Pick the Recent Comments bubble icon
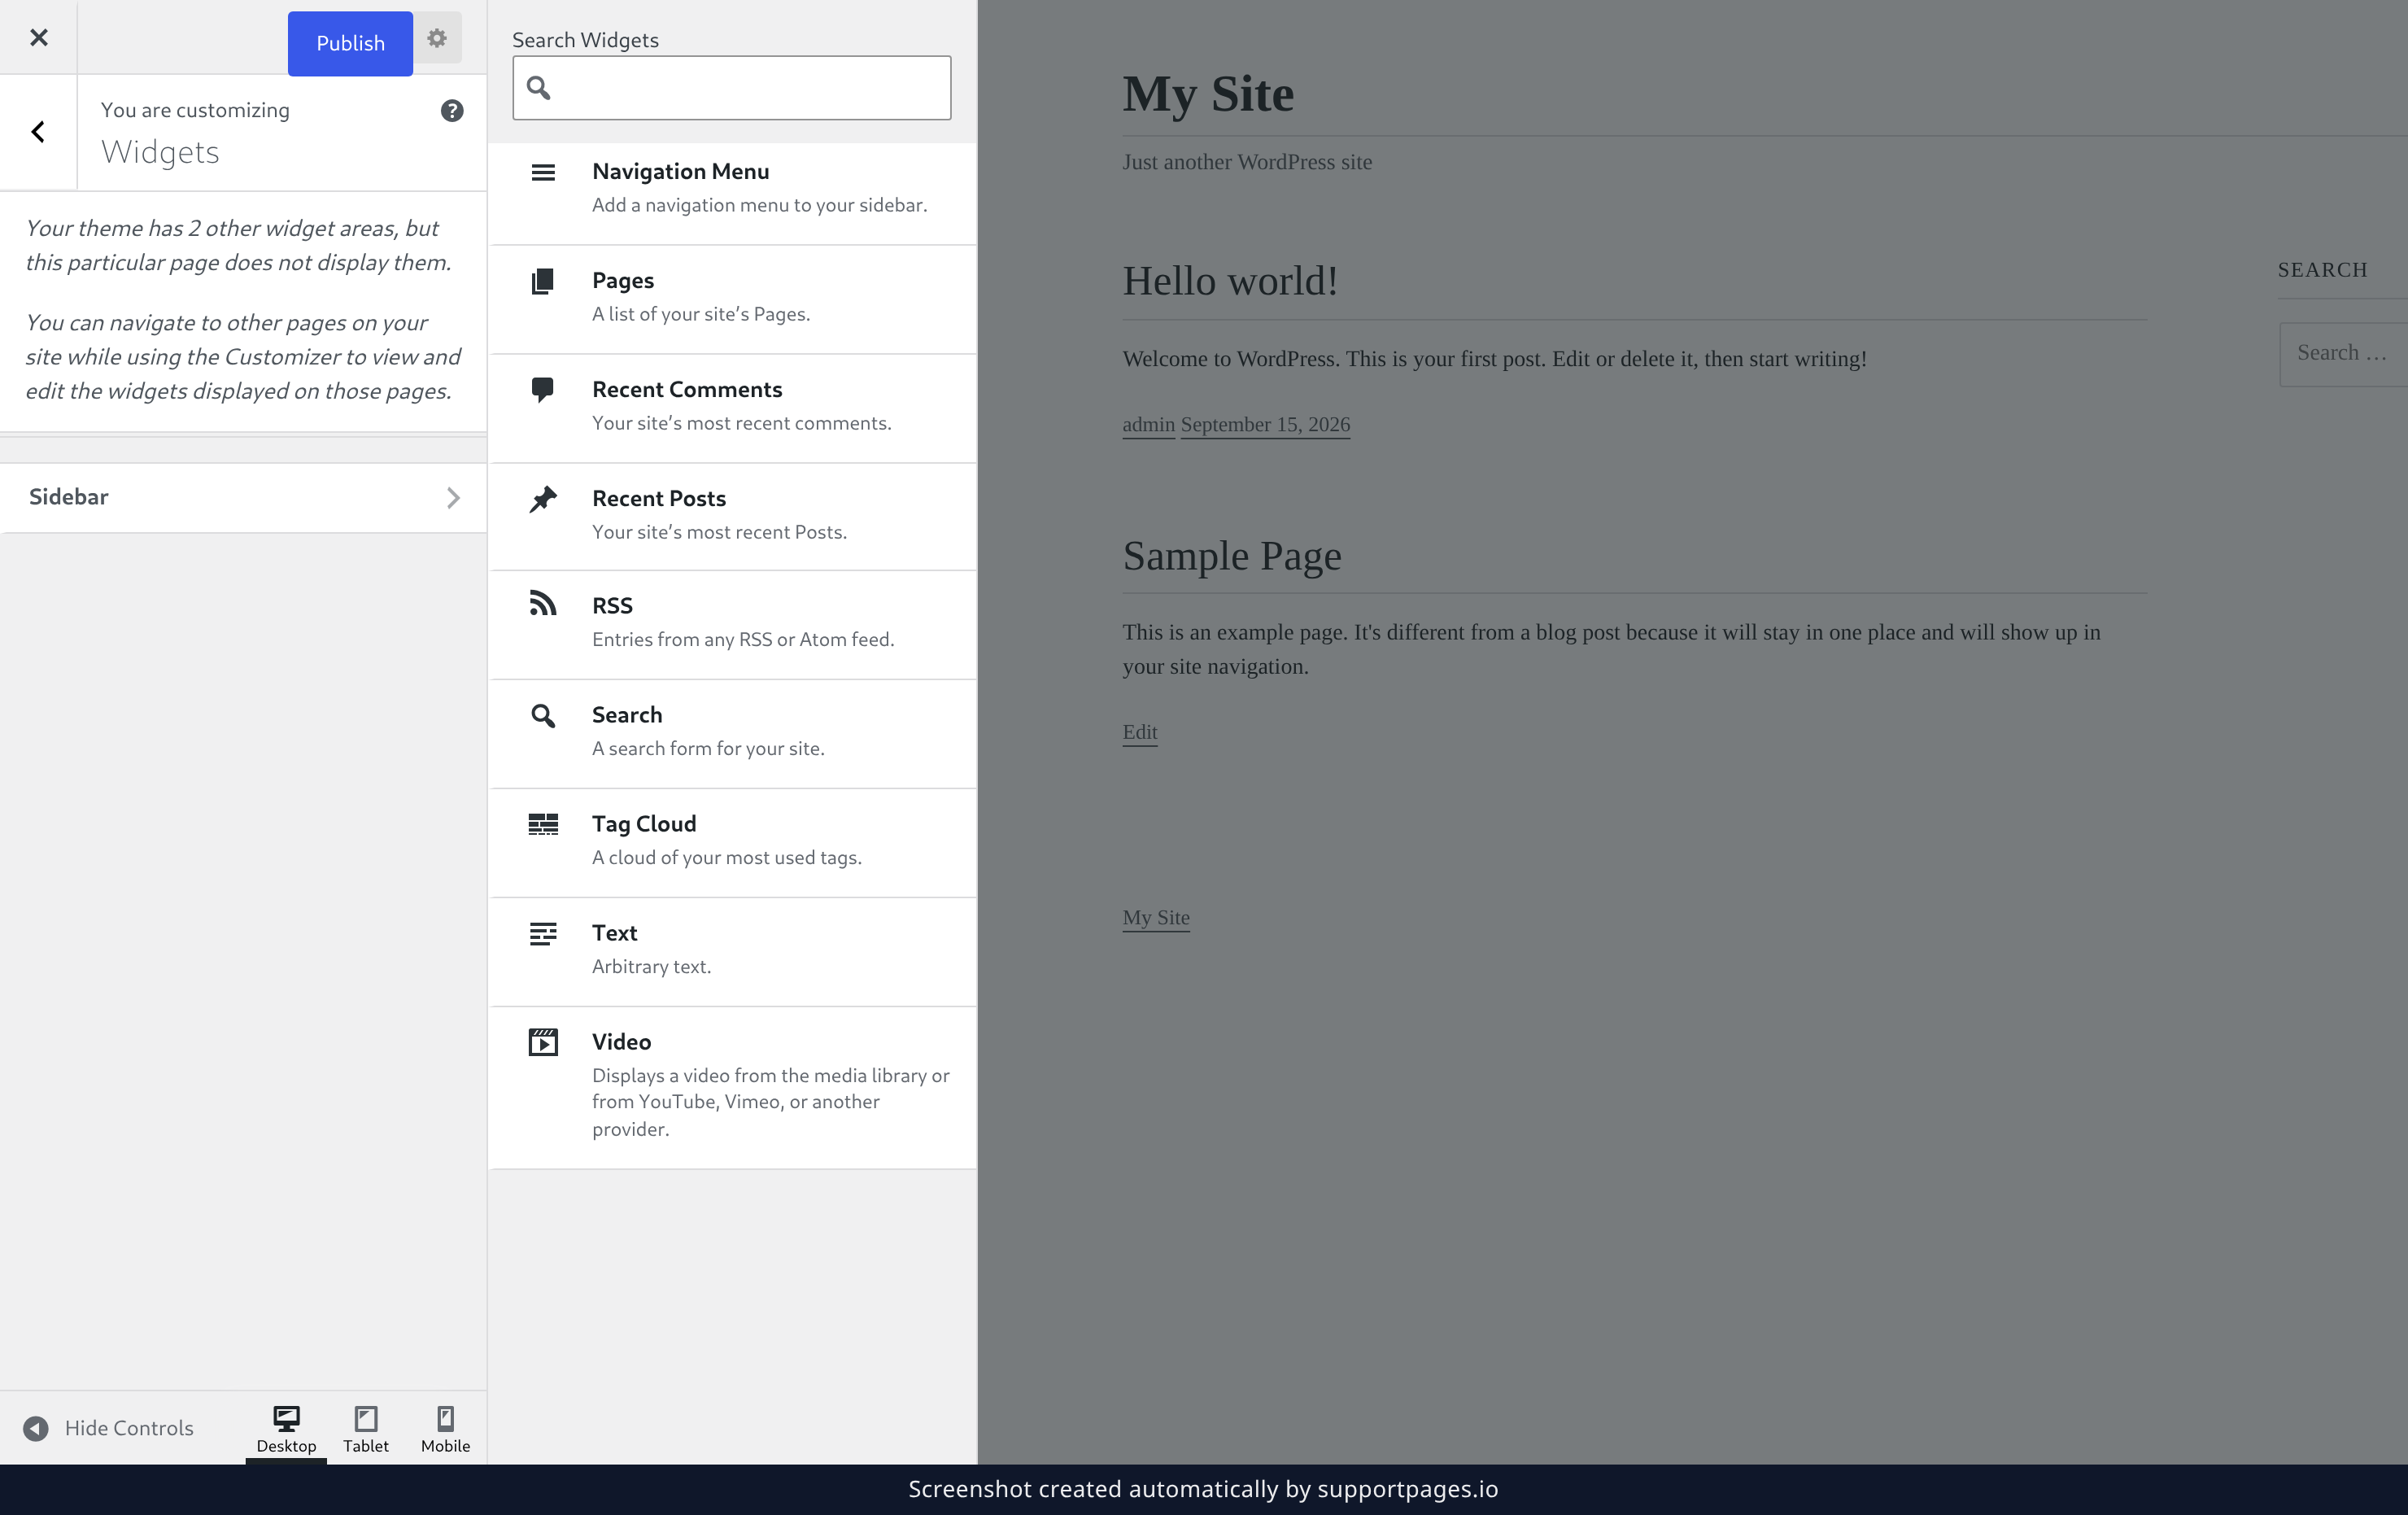 pos(543,390)
